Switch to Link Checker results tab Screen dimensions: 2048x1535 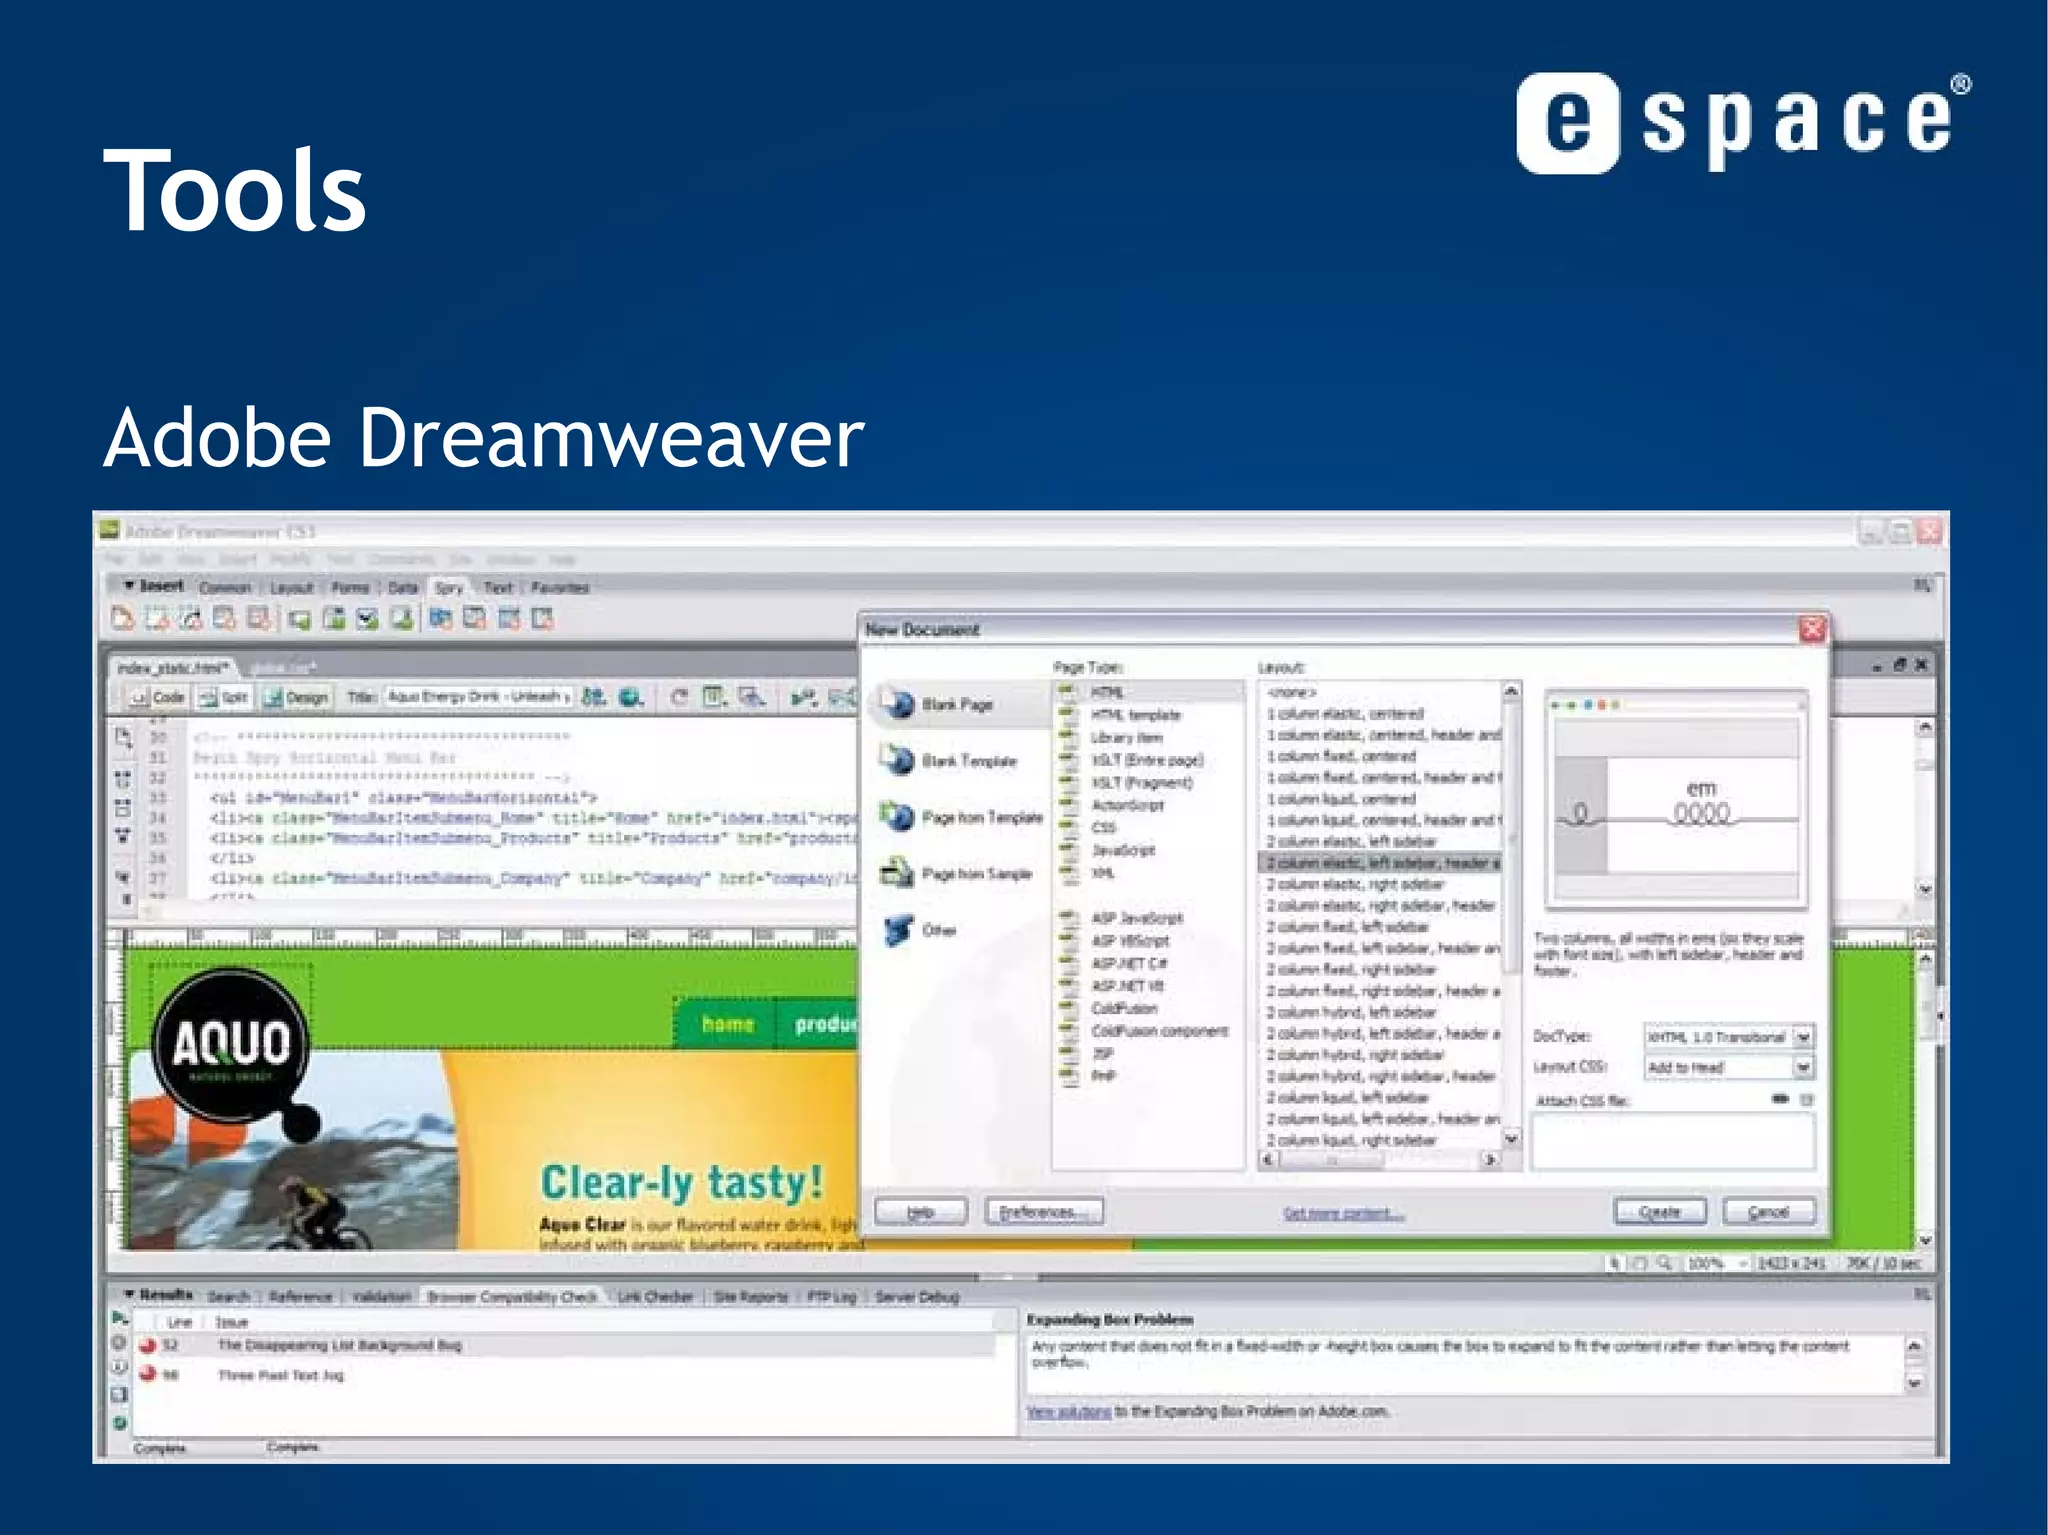click(x=655, y=1297)
